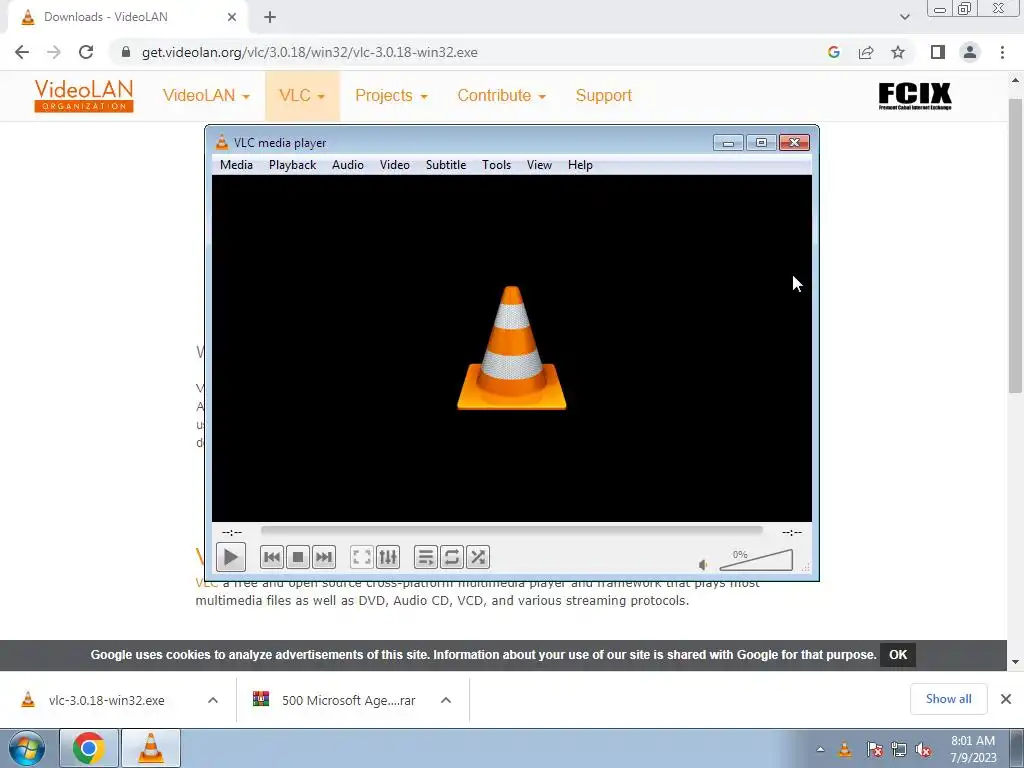
Task: Open Action Center flag tray icon
Action: coord(874,749)
